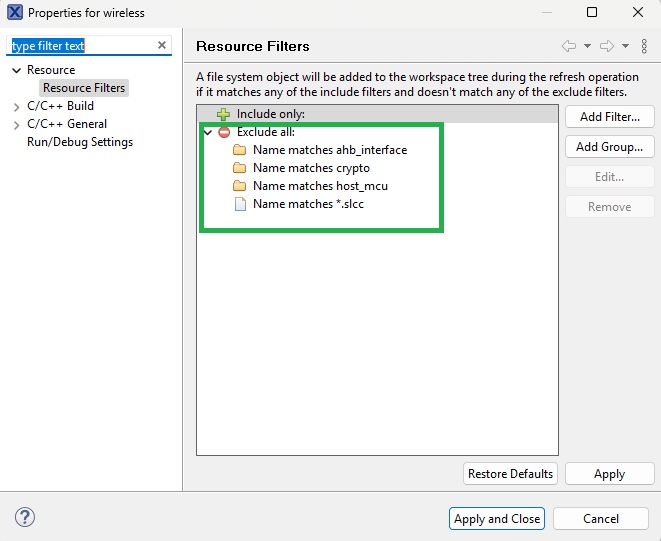Select the ahb_interface folder icon
This screenshot has width=661, height=541.
pos(239,150)
